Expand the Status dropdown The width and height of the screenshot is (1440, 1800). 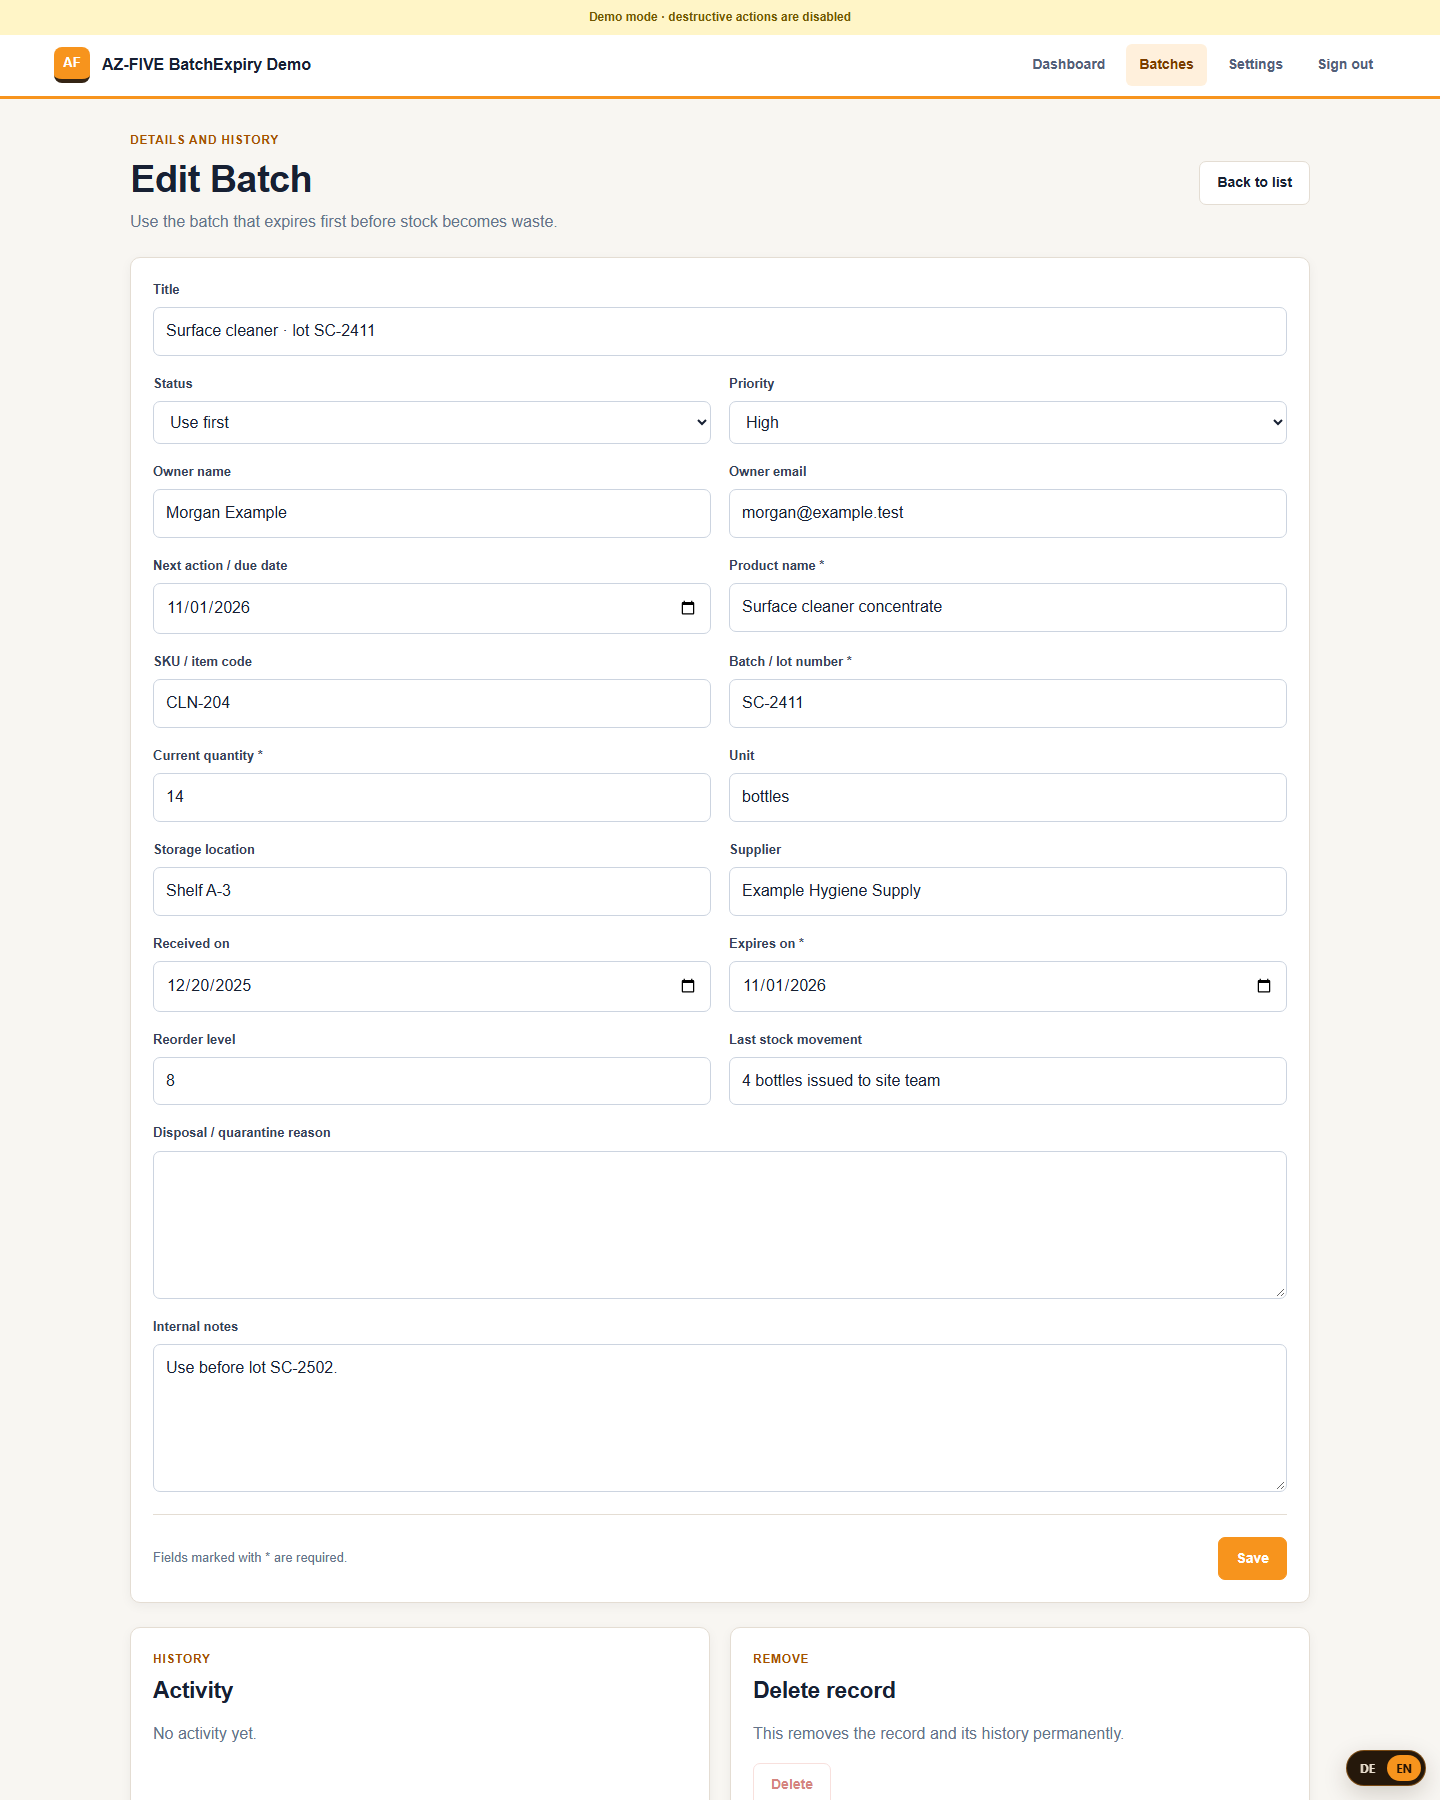tap(432, 423)
